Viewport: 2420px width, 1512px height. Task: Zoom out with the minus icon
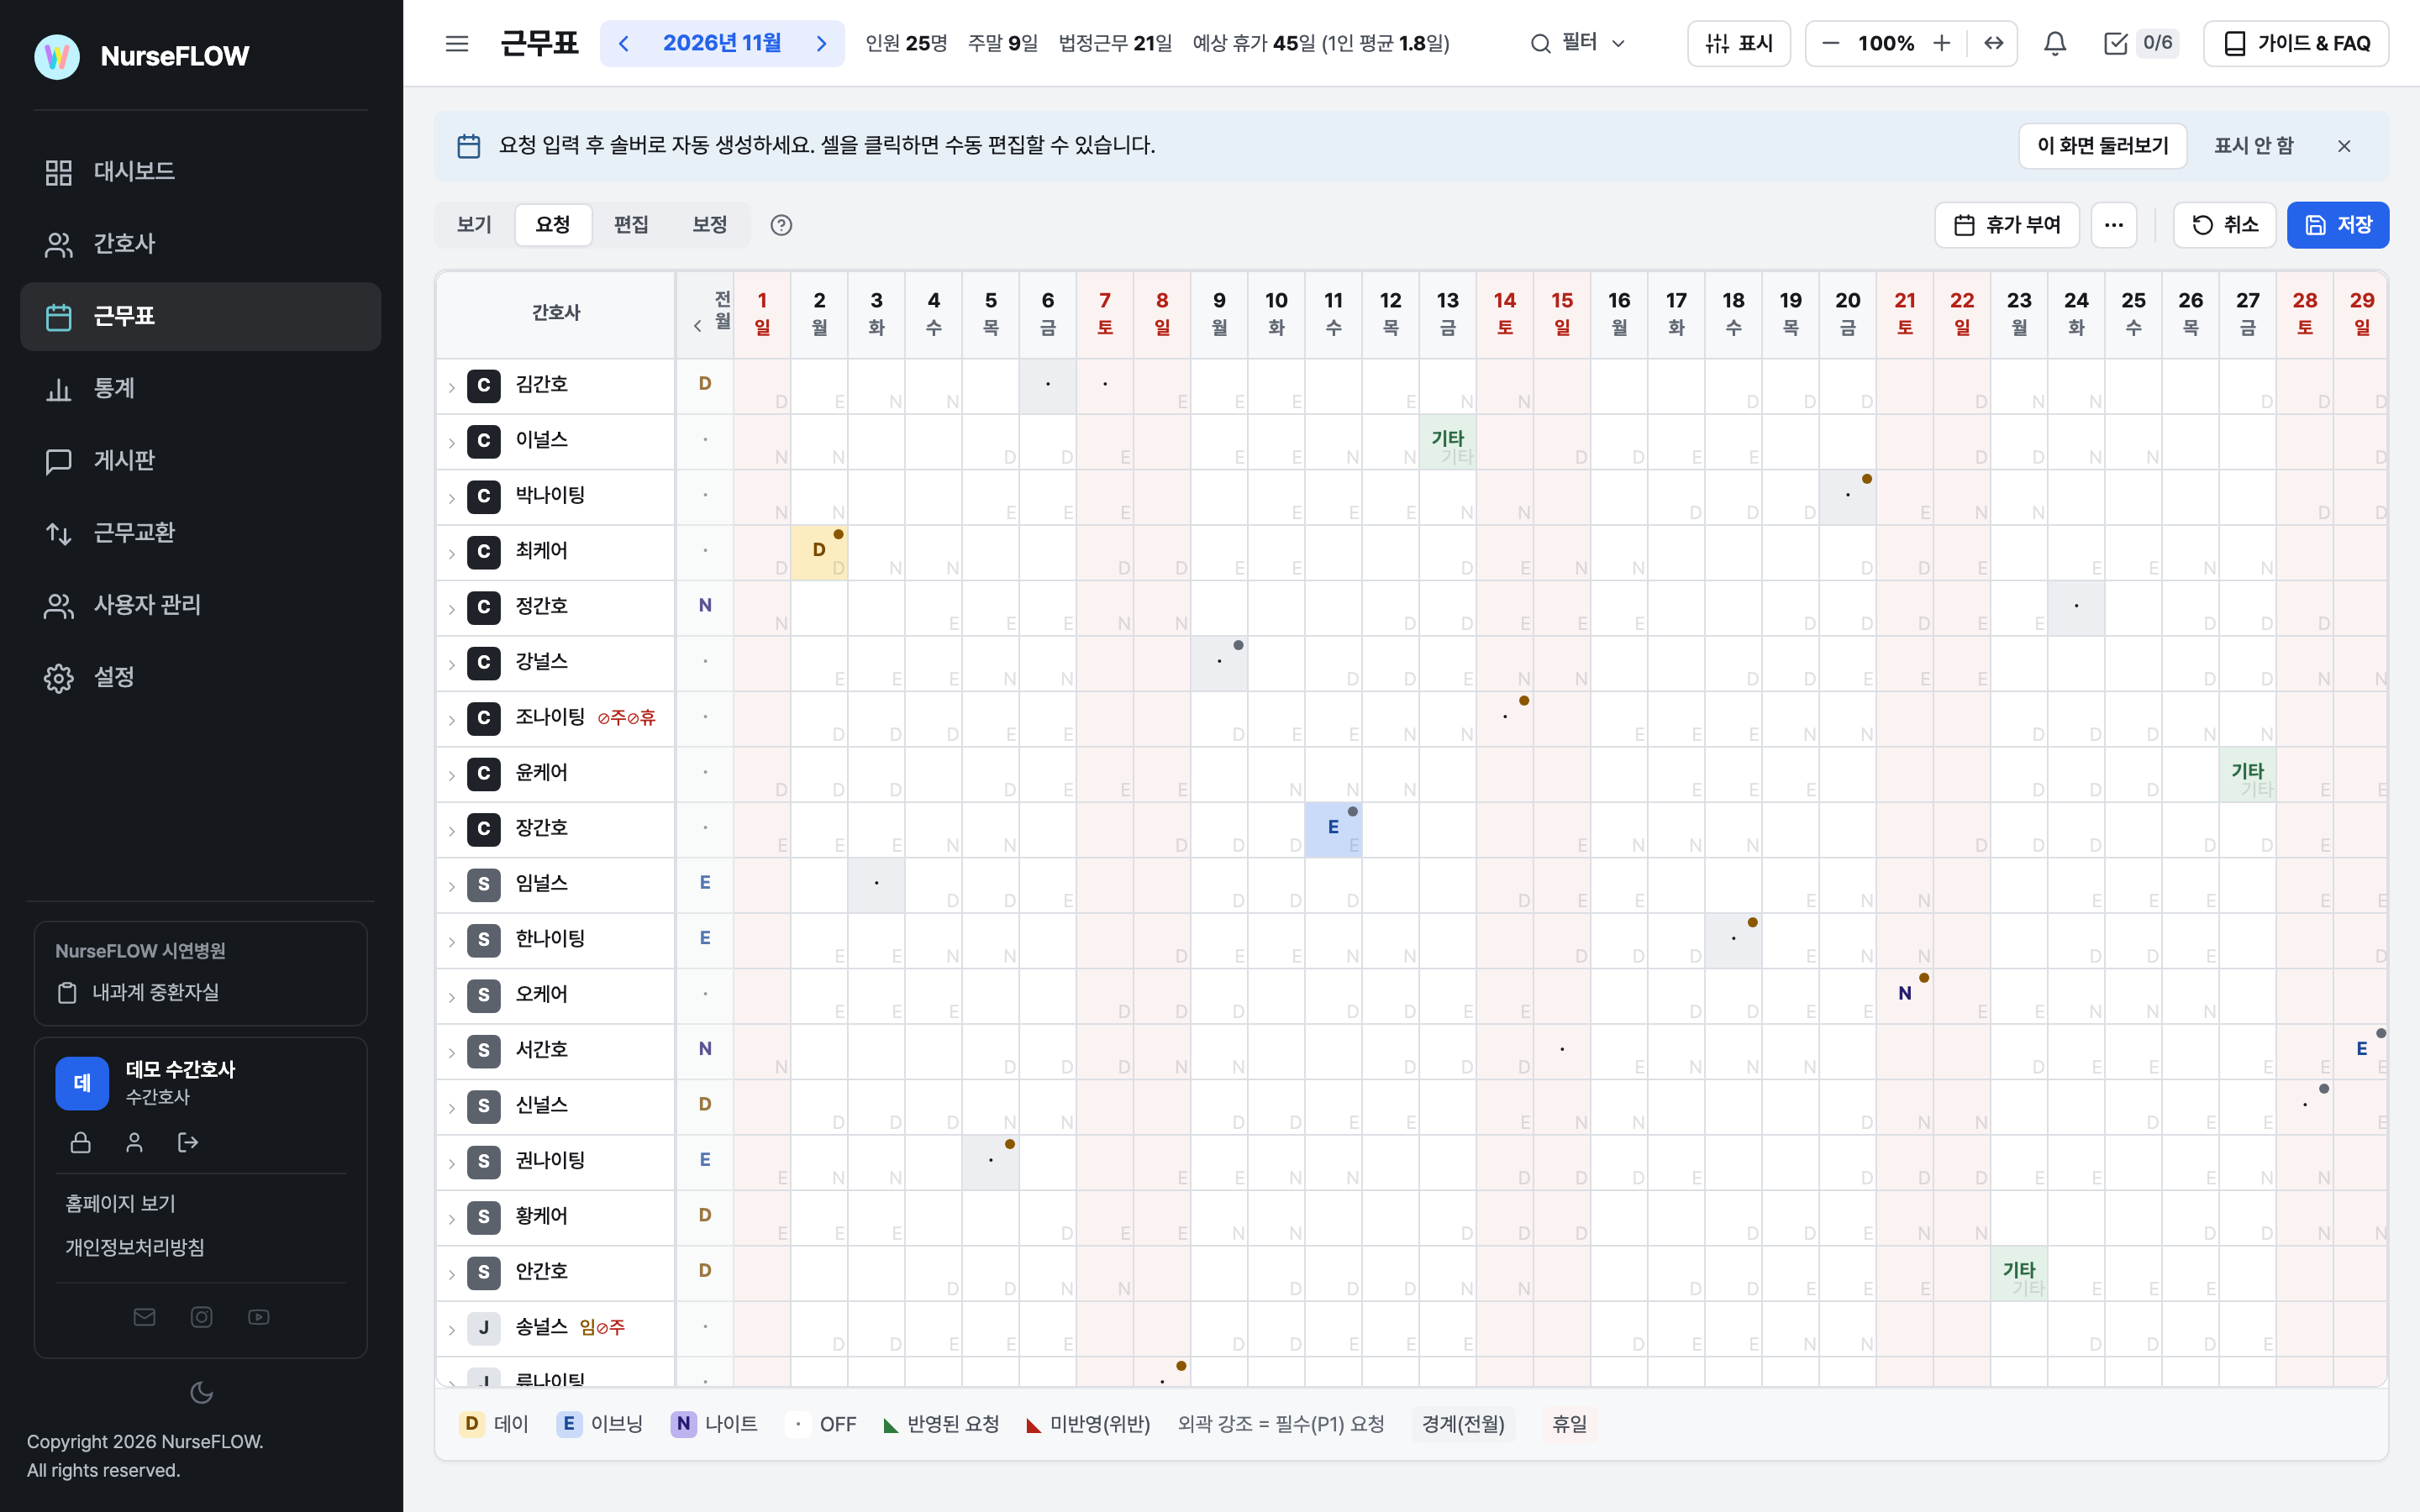point(1831,43)
